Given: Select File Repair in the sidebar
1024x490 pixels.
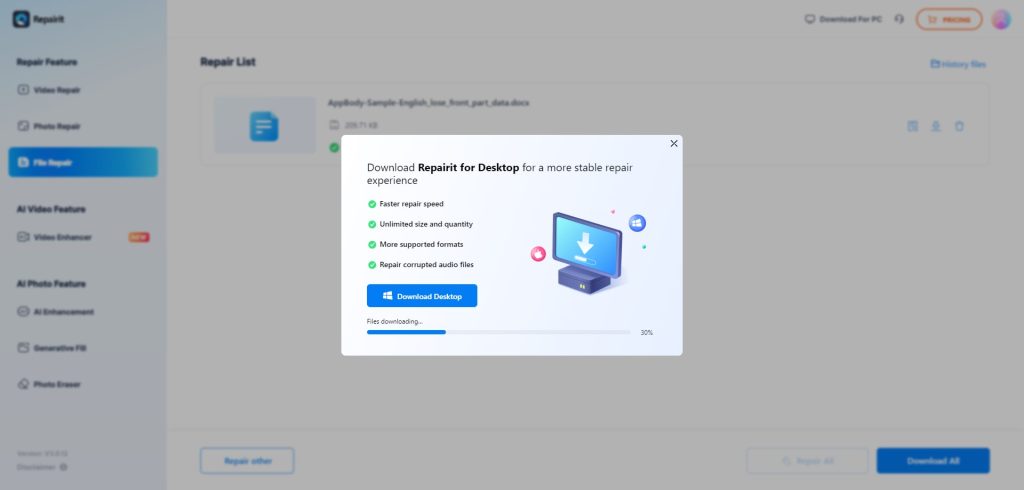Looking at the screenshot, I should pos(83,162).
